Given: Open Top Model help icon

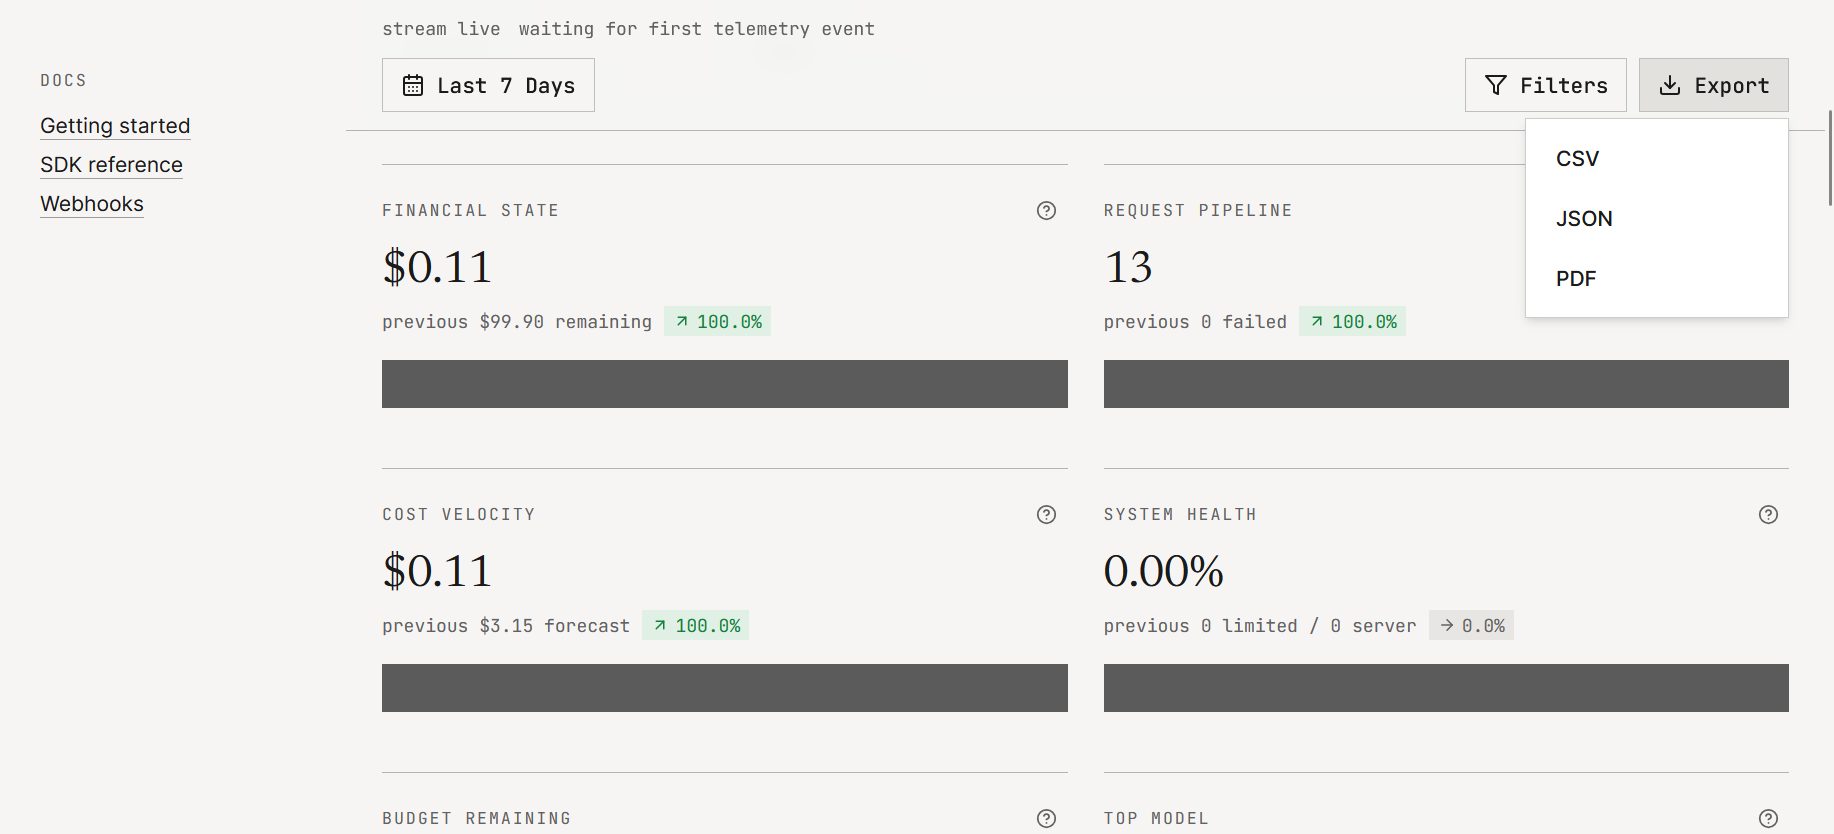Looking at the screenshot, I should coord(1768,818).
